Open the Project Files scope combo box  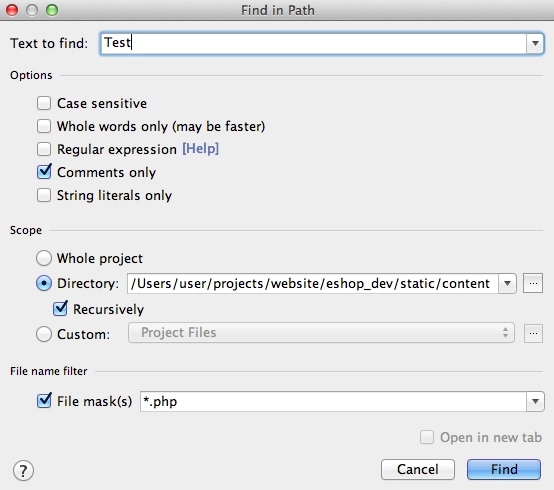click(321, 333)
